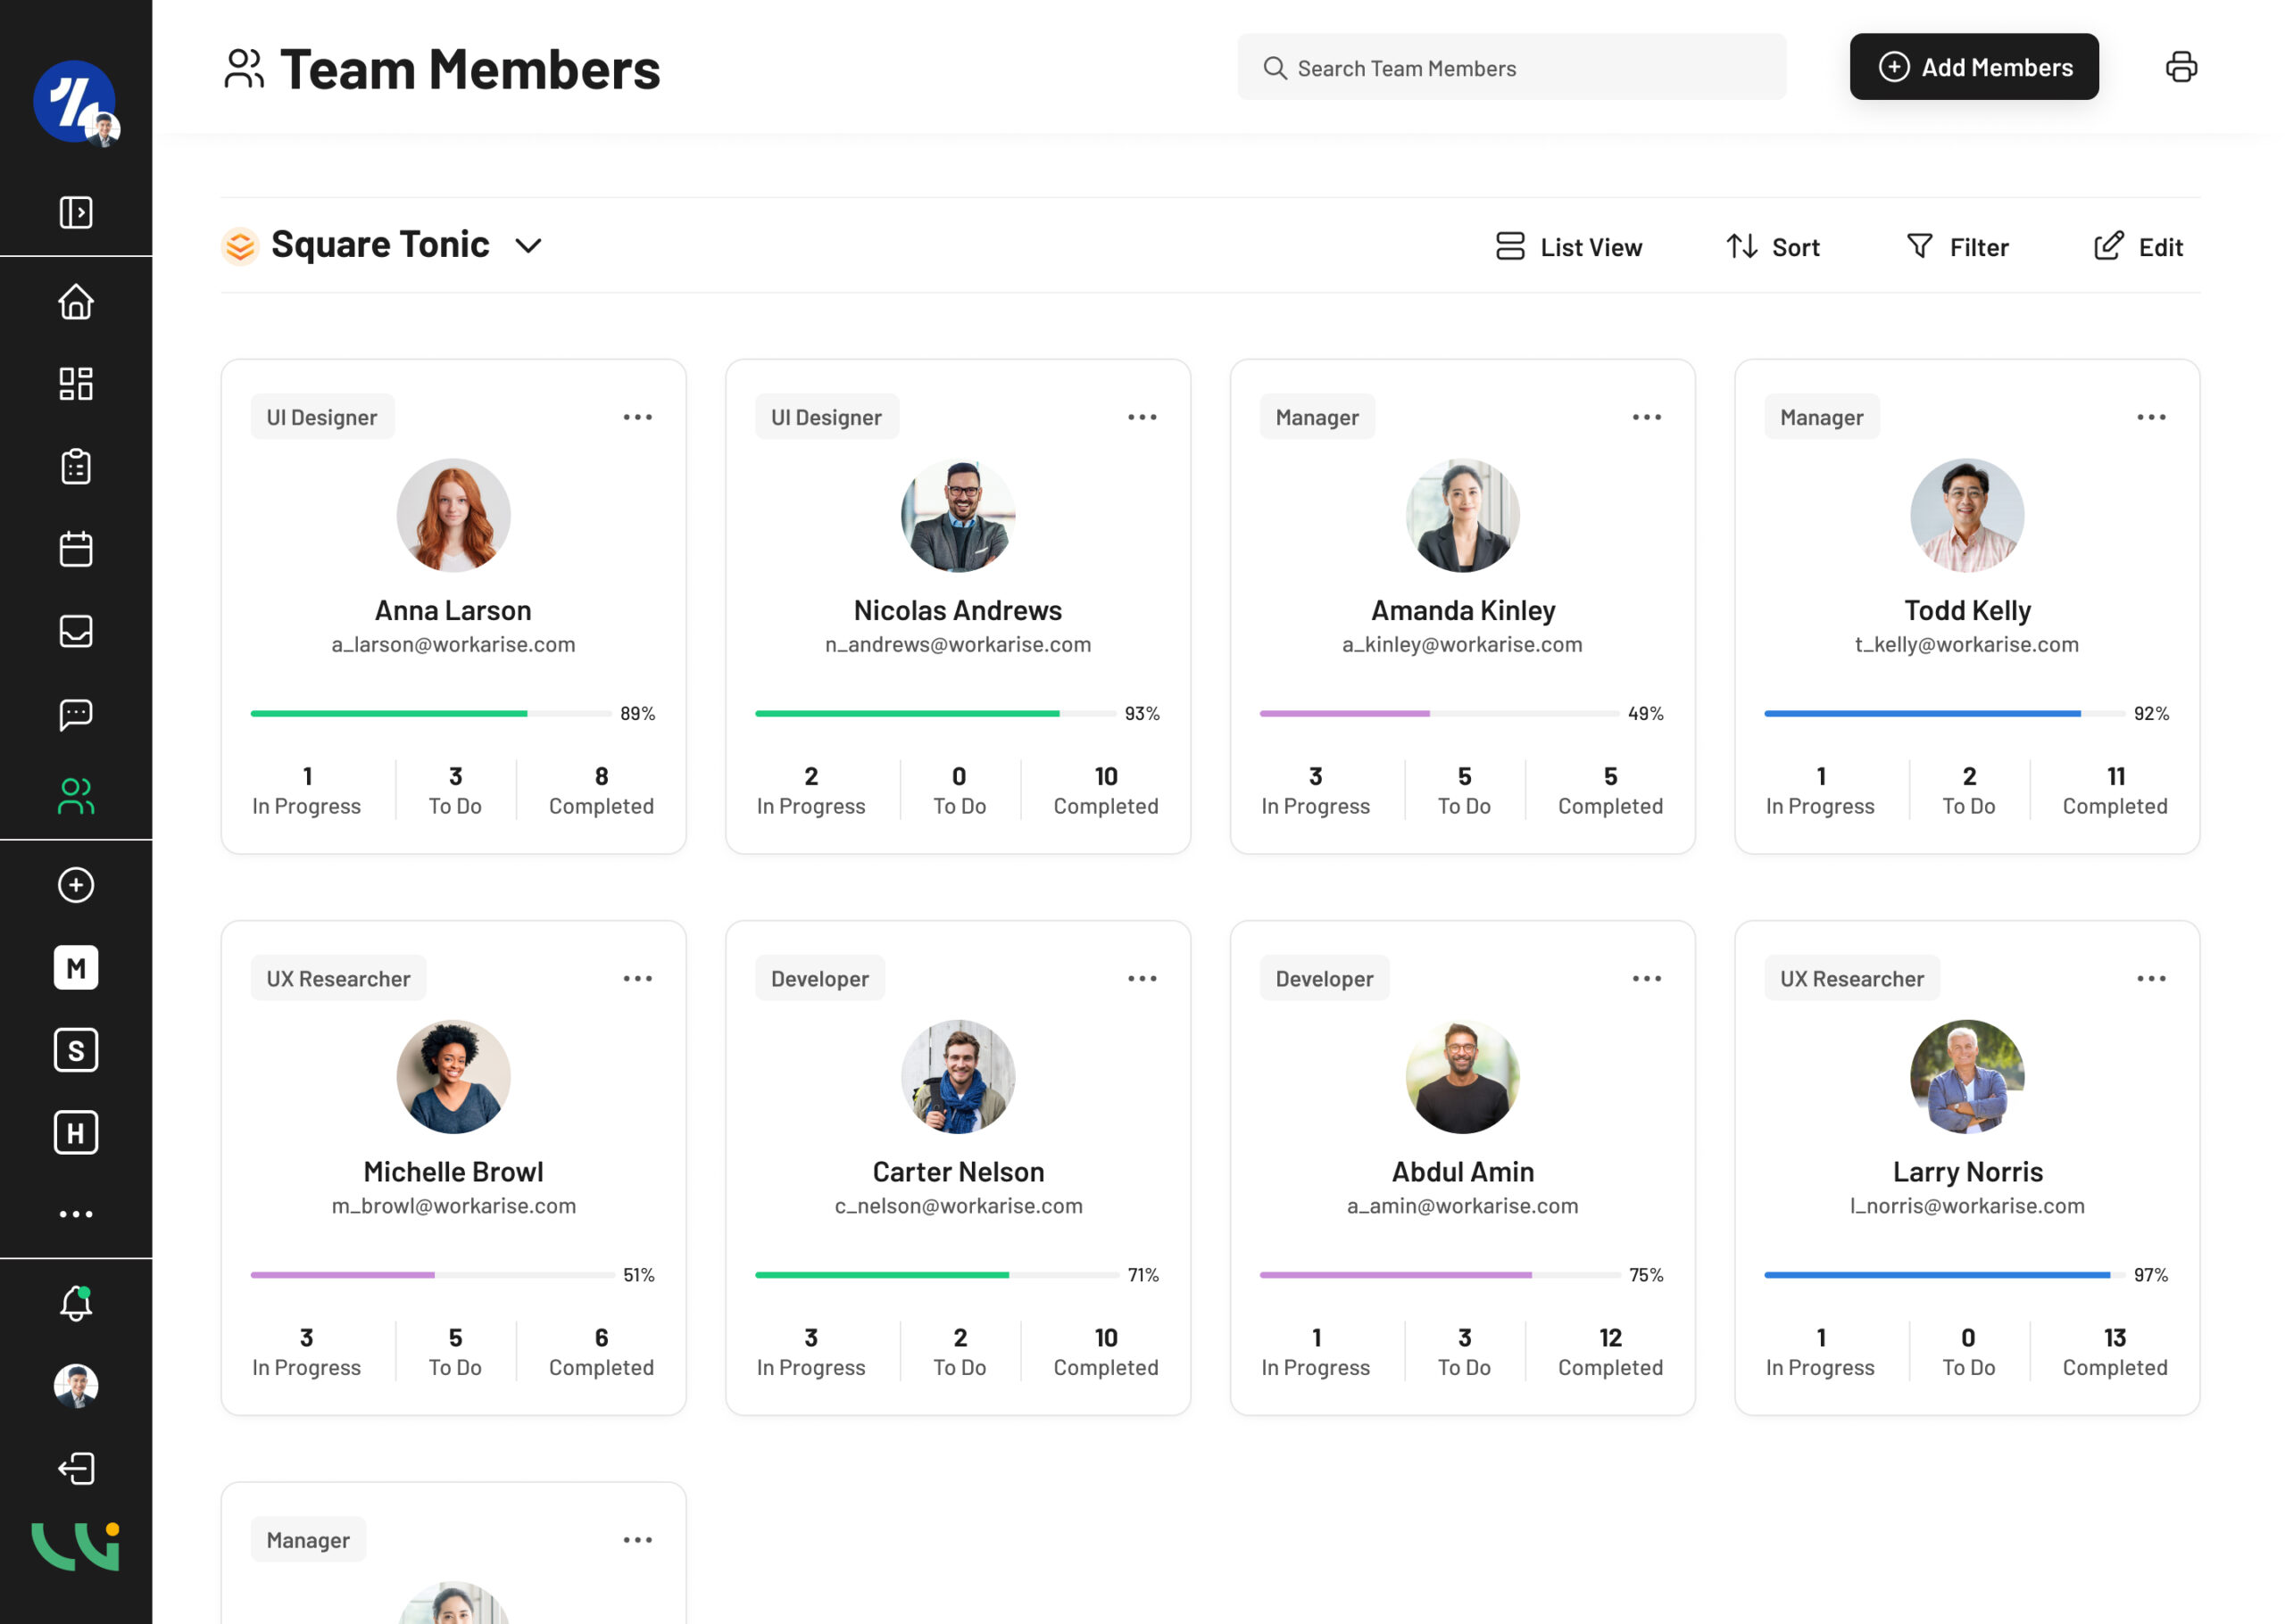Toggle the sidebar expand panel icon
Screen dimensions: 2285x1624
[76, 212]
